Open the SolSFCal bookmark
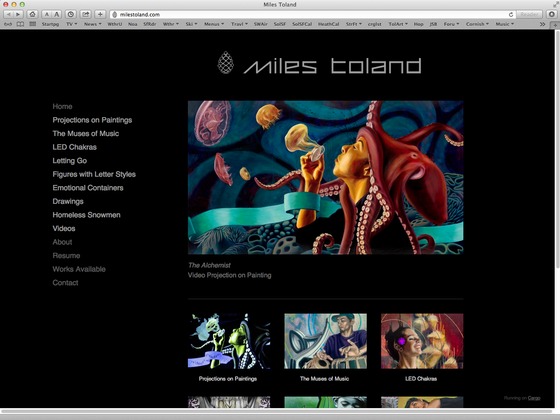The height and width of the screenshot is (420, 560). point(302,24)
